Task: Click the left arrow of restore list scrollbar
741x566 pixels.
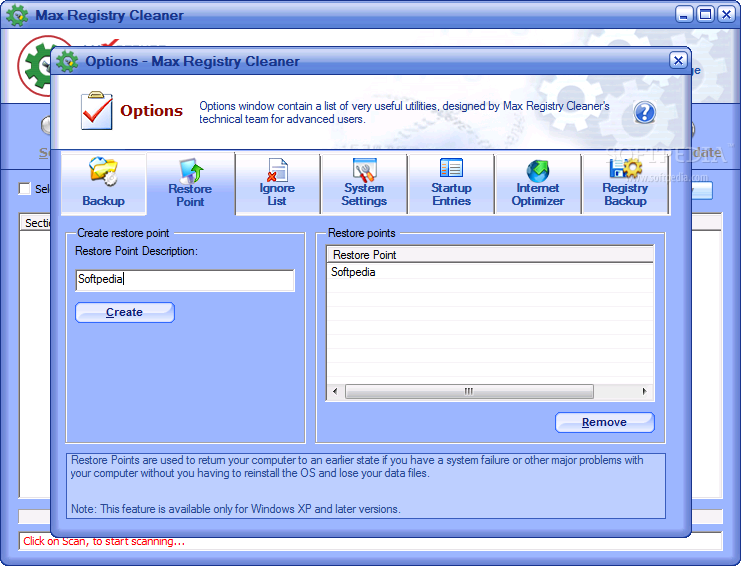Action: pyautogui.click(x=335, y=391)
